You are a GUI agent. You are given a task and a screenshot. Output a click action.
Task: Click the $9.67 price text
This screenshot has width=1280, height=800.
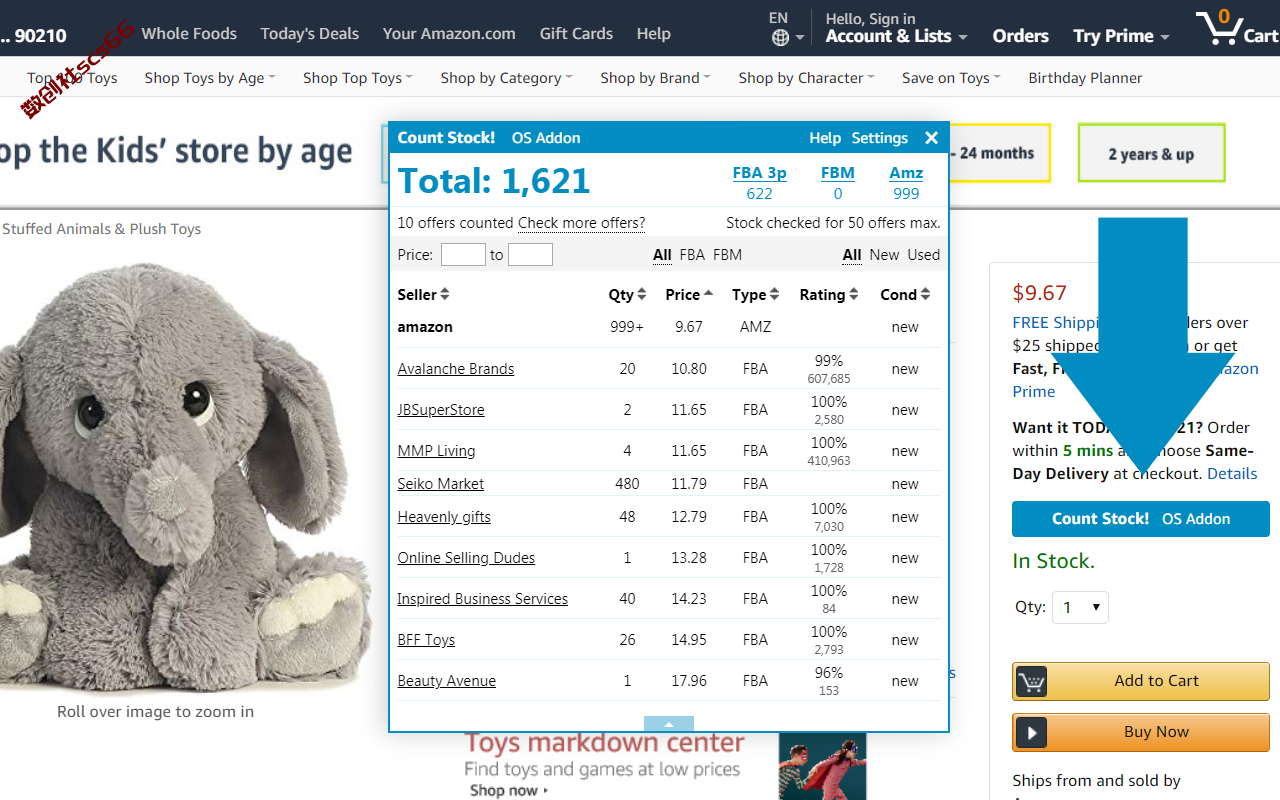point(1039,293)
